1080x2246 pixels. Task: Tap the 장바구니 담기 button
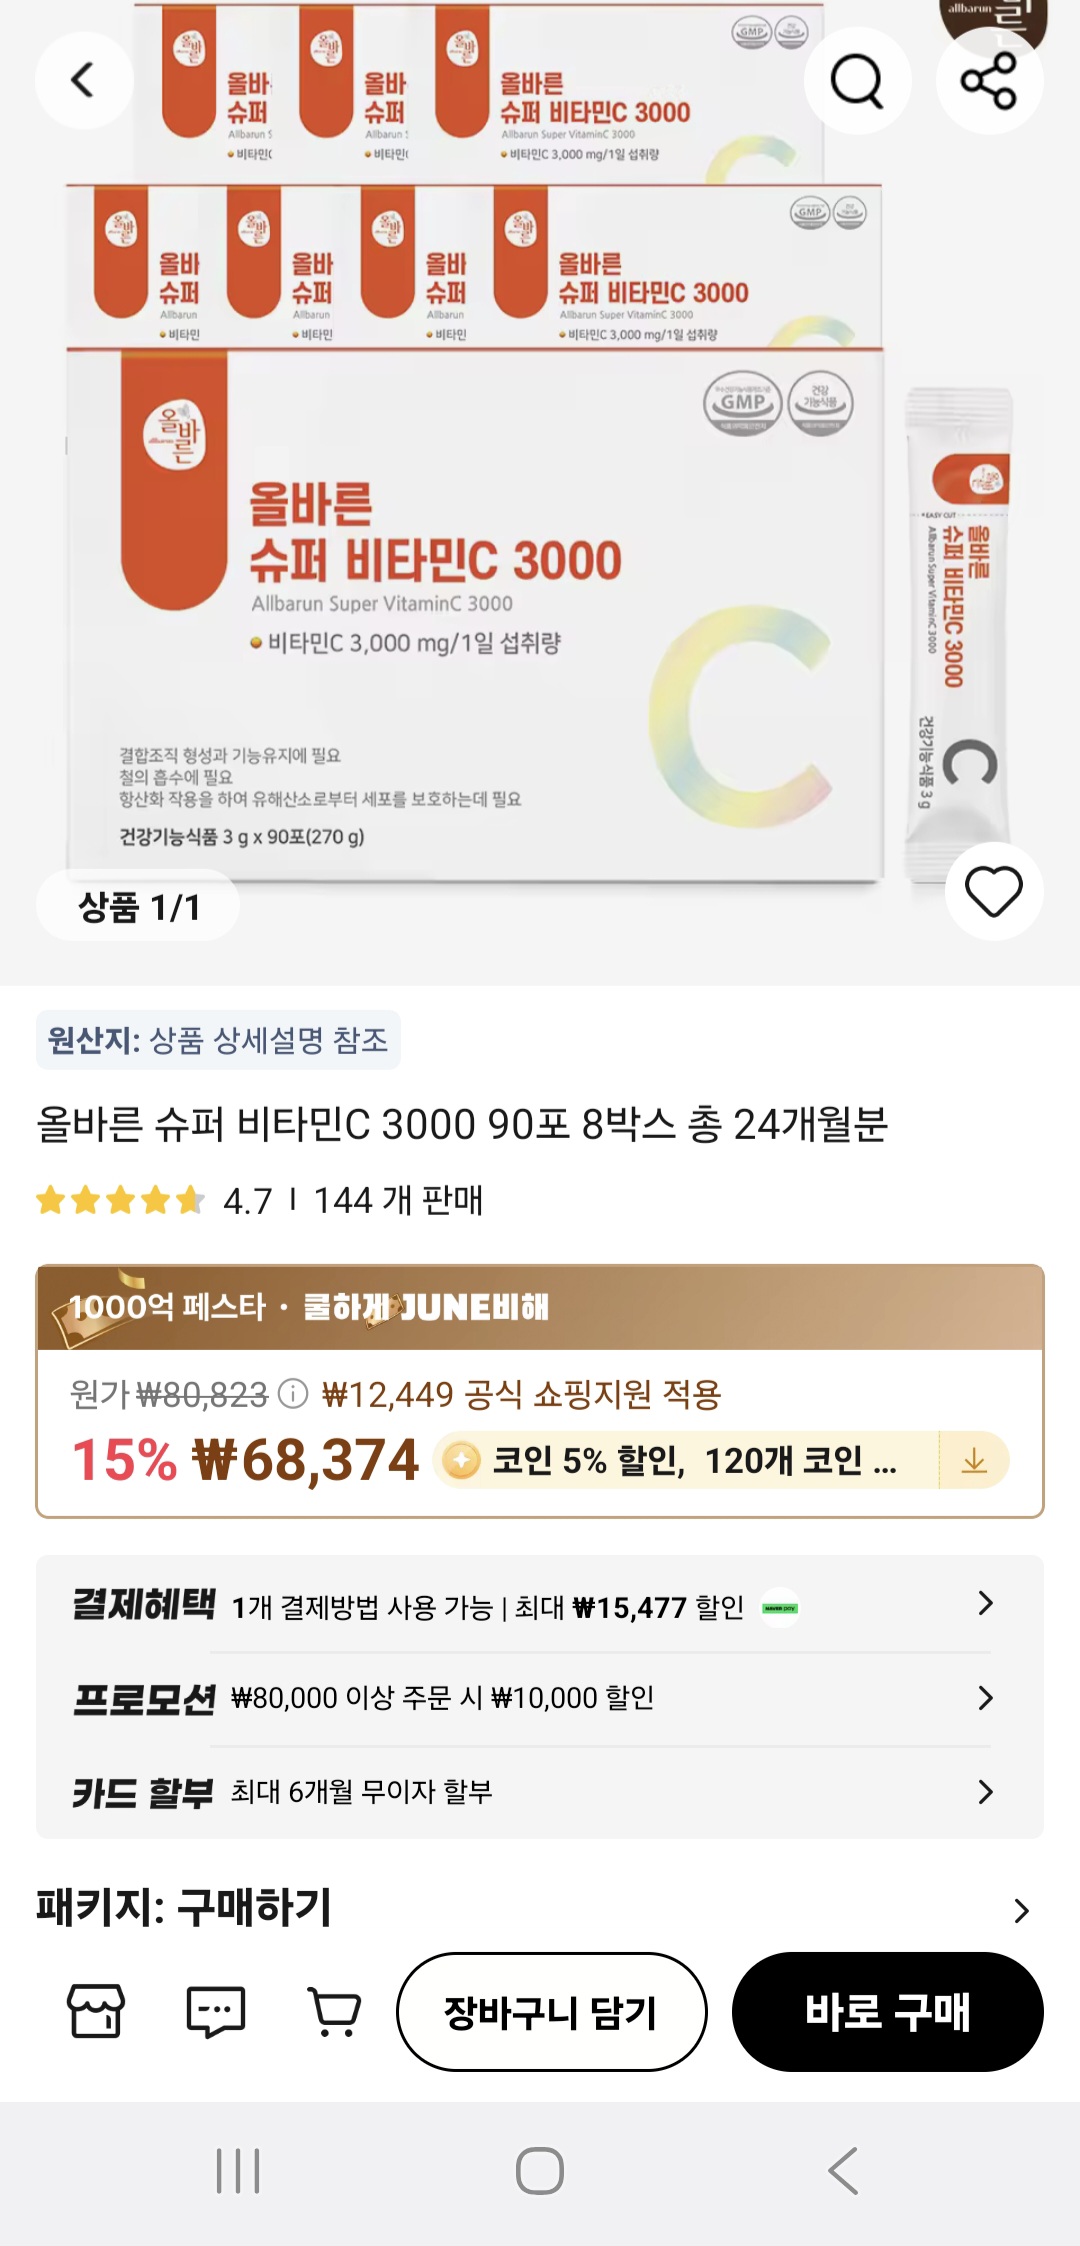tap(551, 2012)
